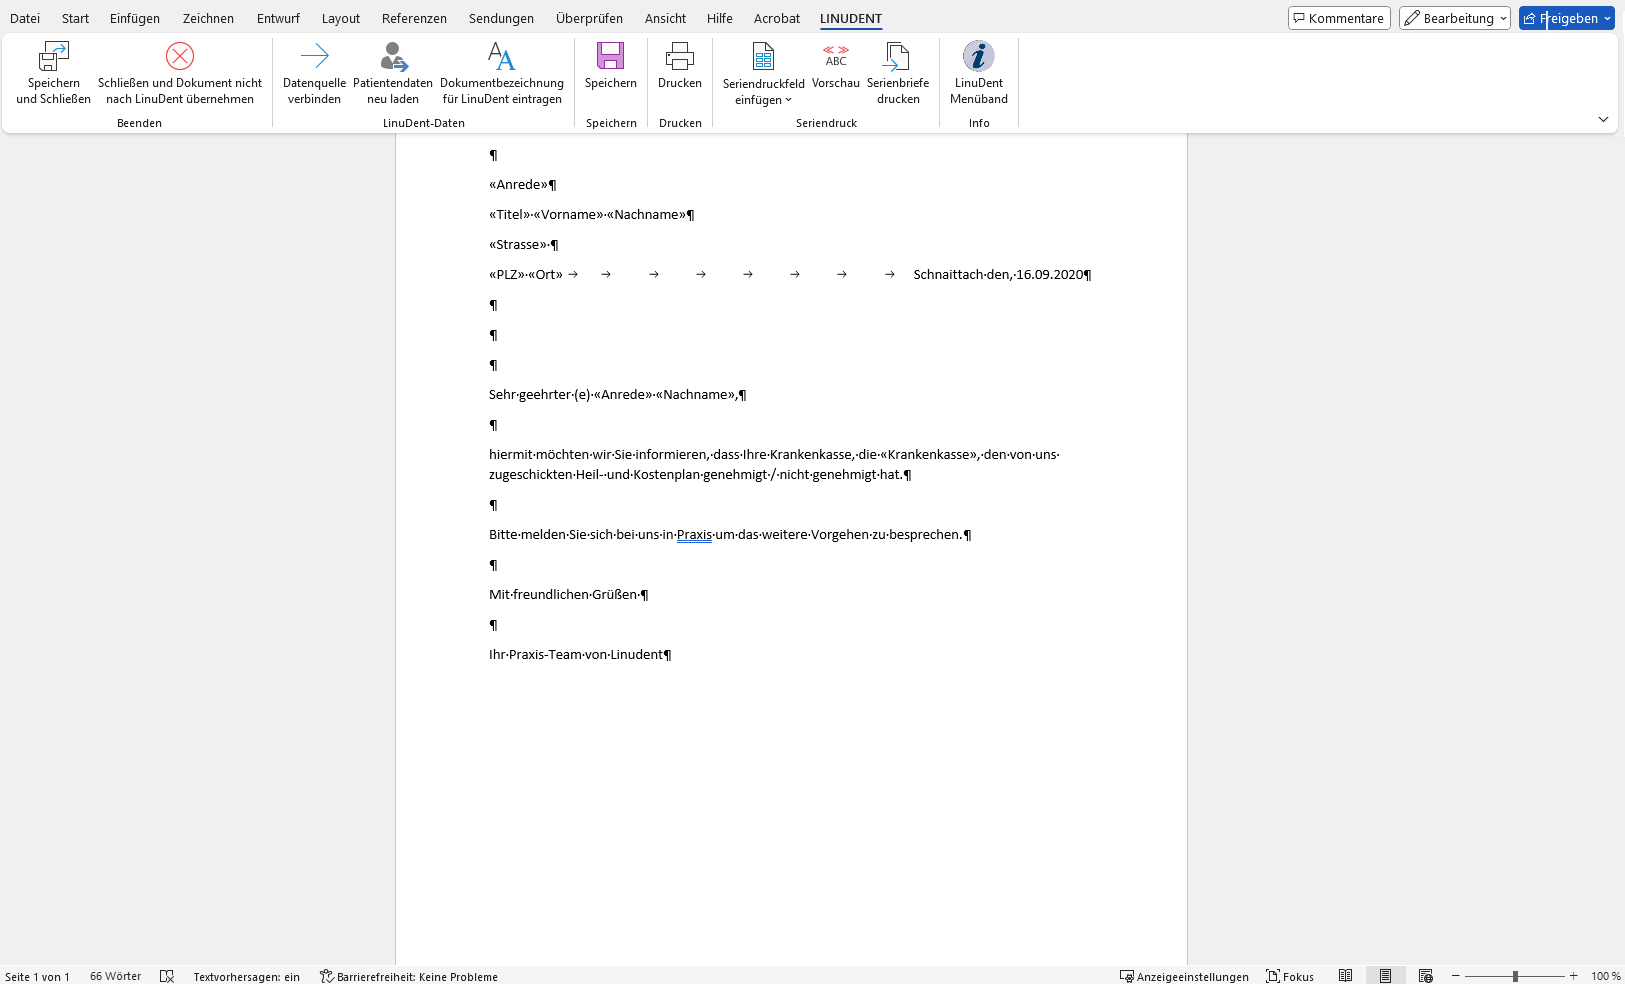Click the Drucken printer icon

click(680, 57)
